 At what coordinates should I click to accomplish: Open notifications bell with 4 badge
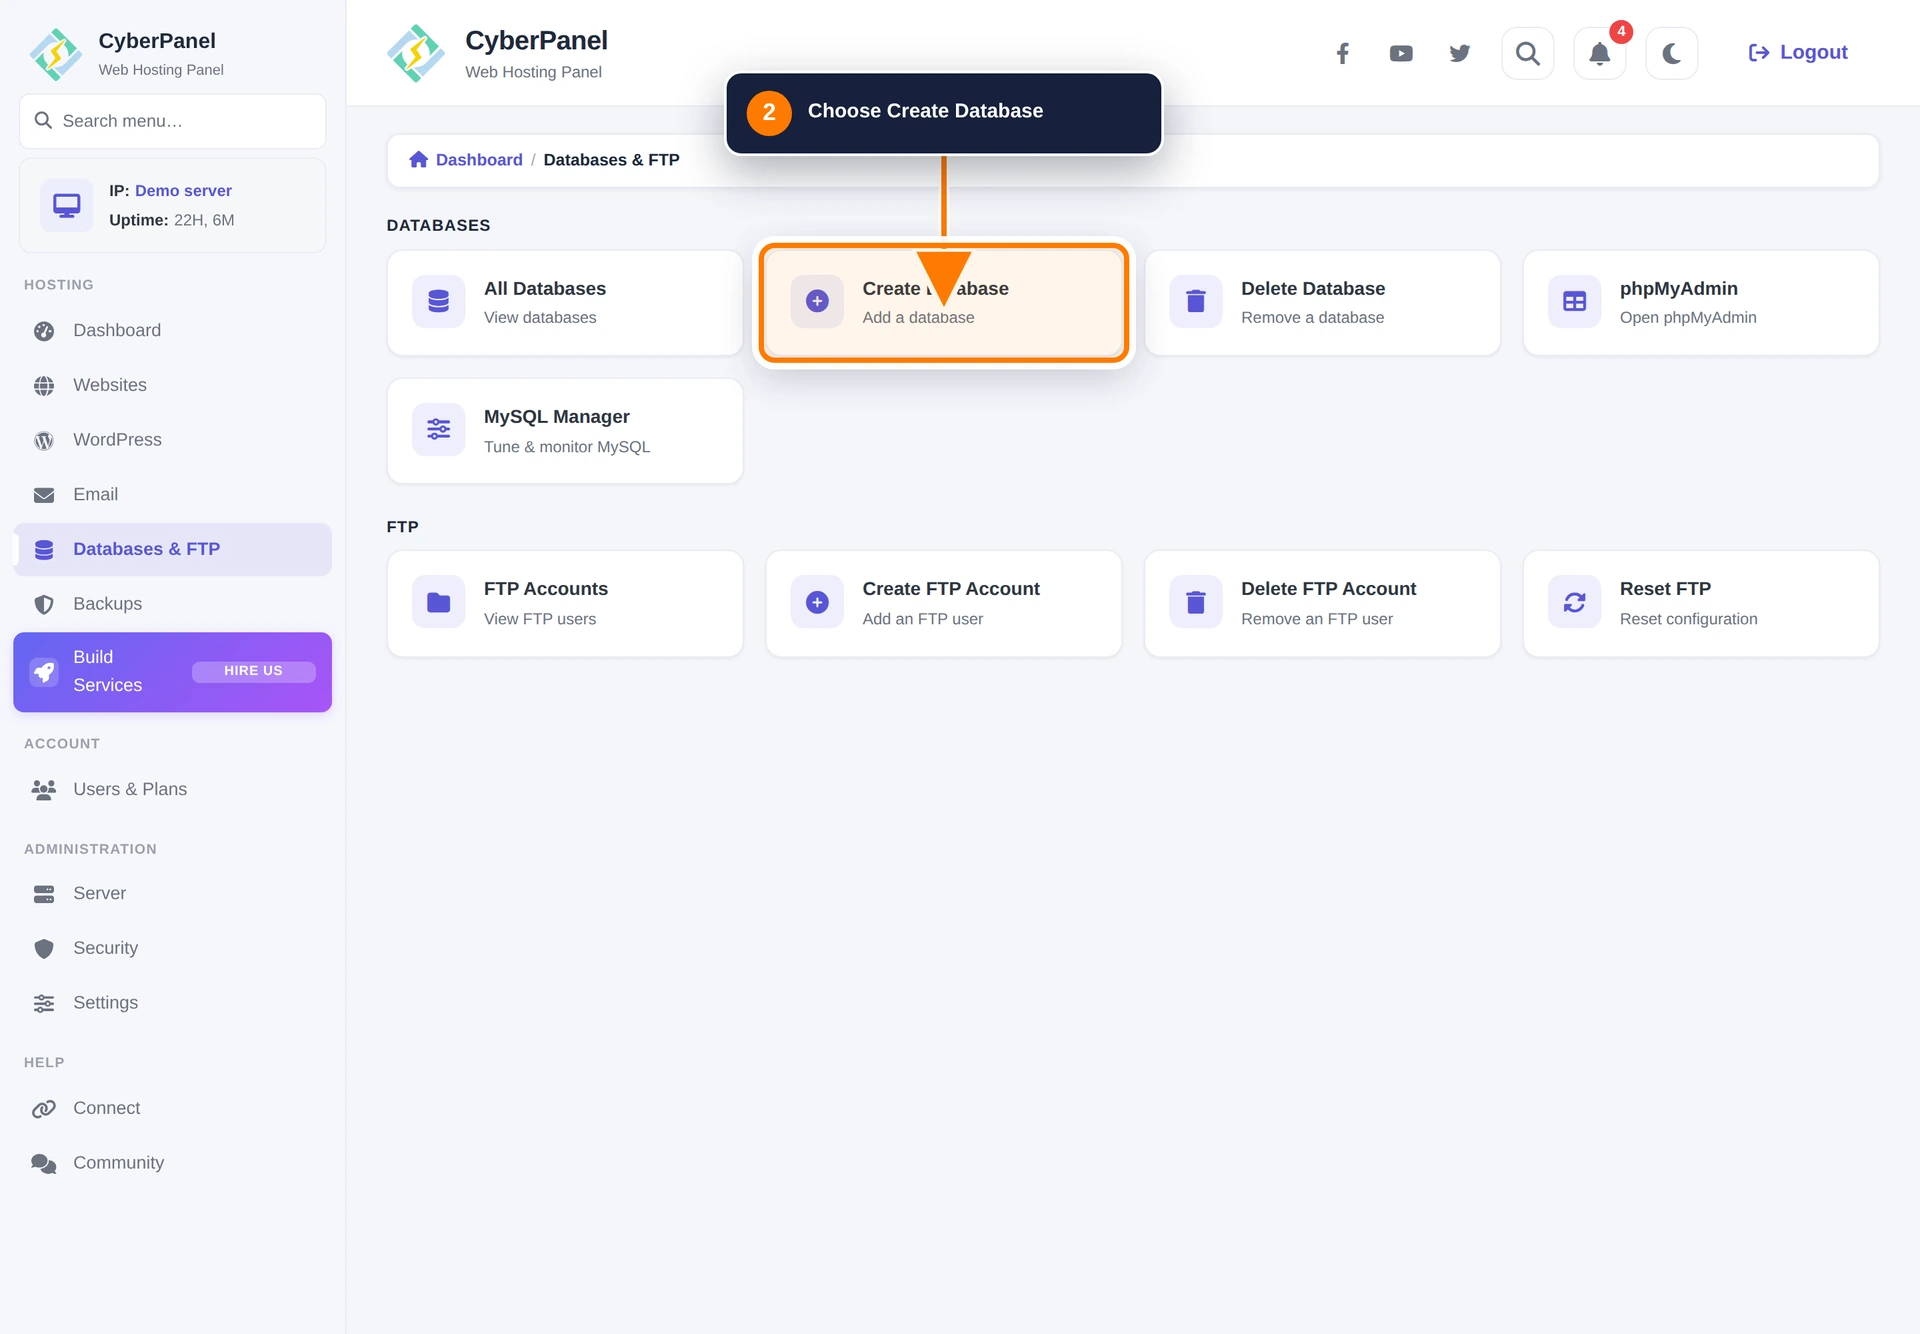point(1600,53)
